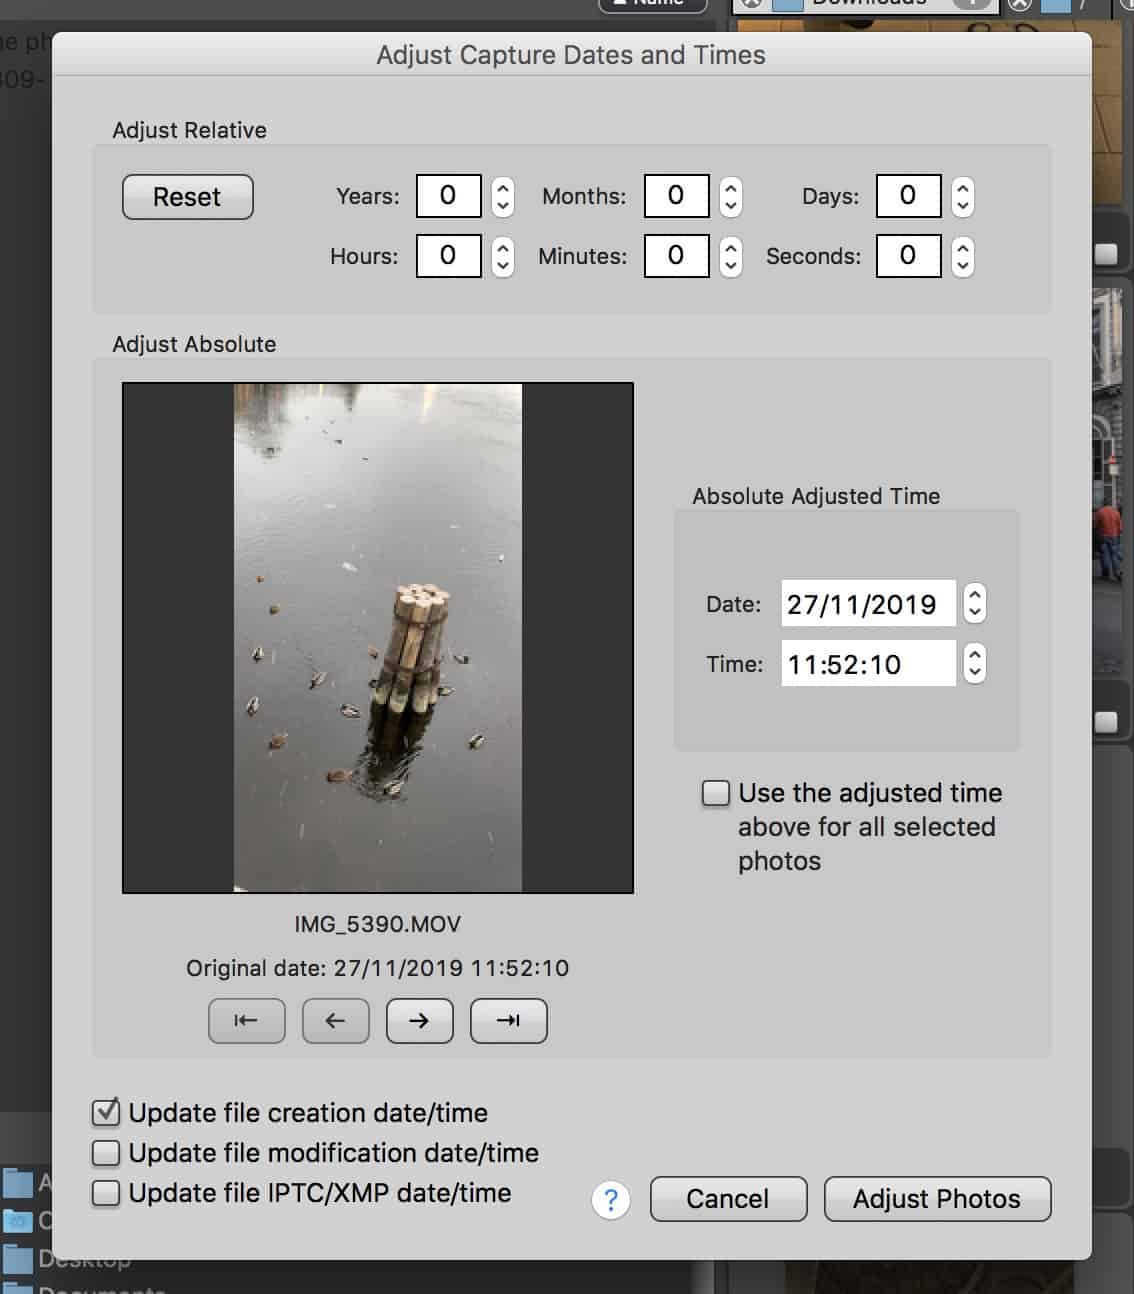Enable Update file IPTC/XMP date/time
Viewport: 1134px width, 1294px height.
click(106, 1192)
